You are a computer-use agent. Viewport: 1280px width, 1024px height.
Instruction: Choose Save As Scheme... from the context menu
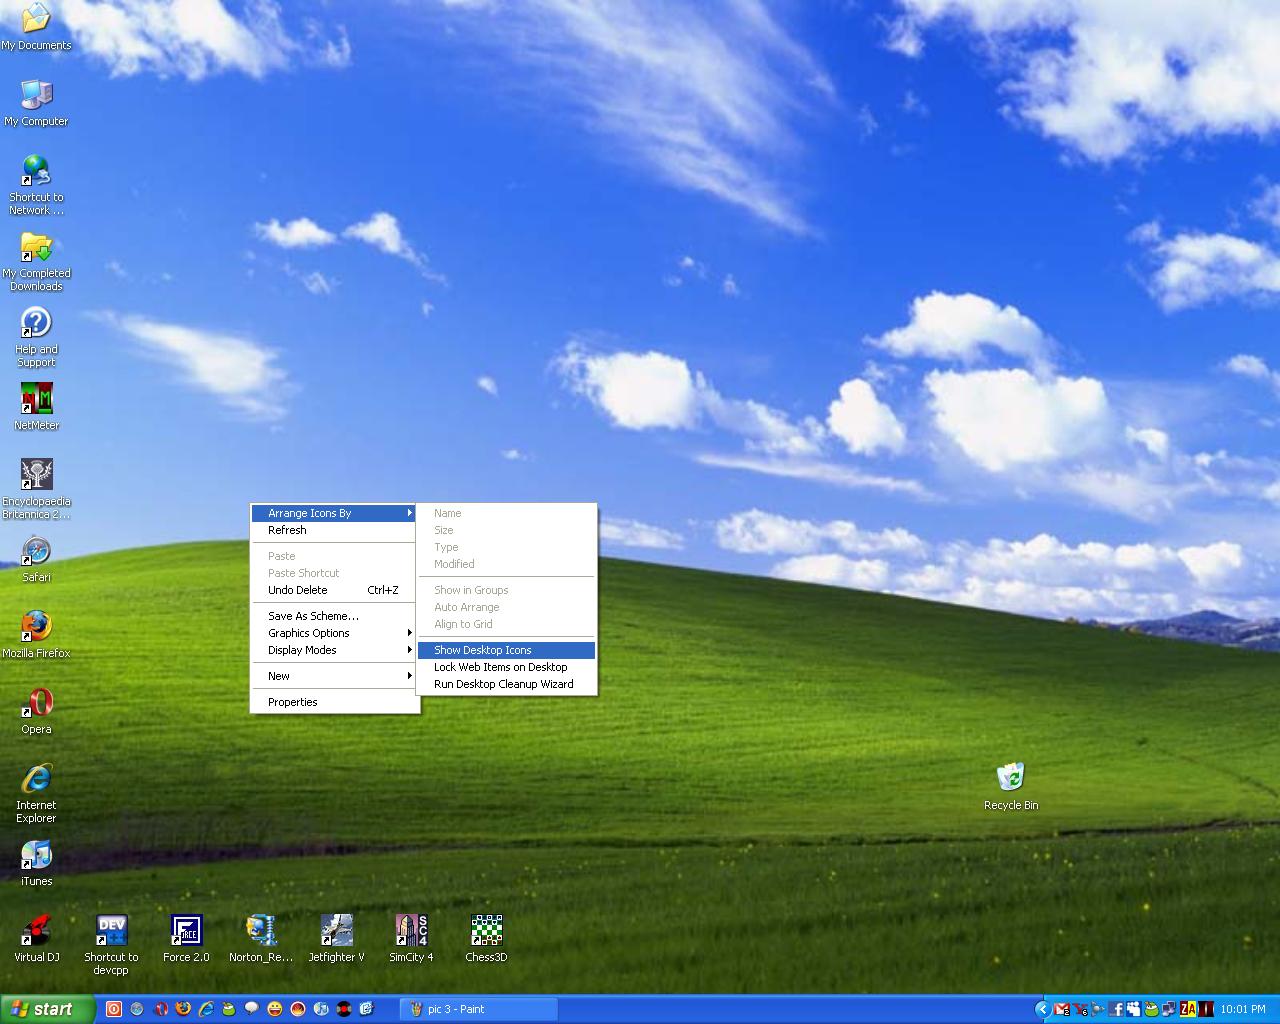coord(334,616)
